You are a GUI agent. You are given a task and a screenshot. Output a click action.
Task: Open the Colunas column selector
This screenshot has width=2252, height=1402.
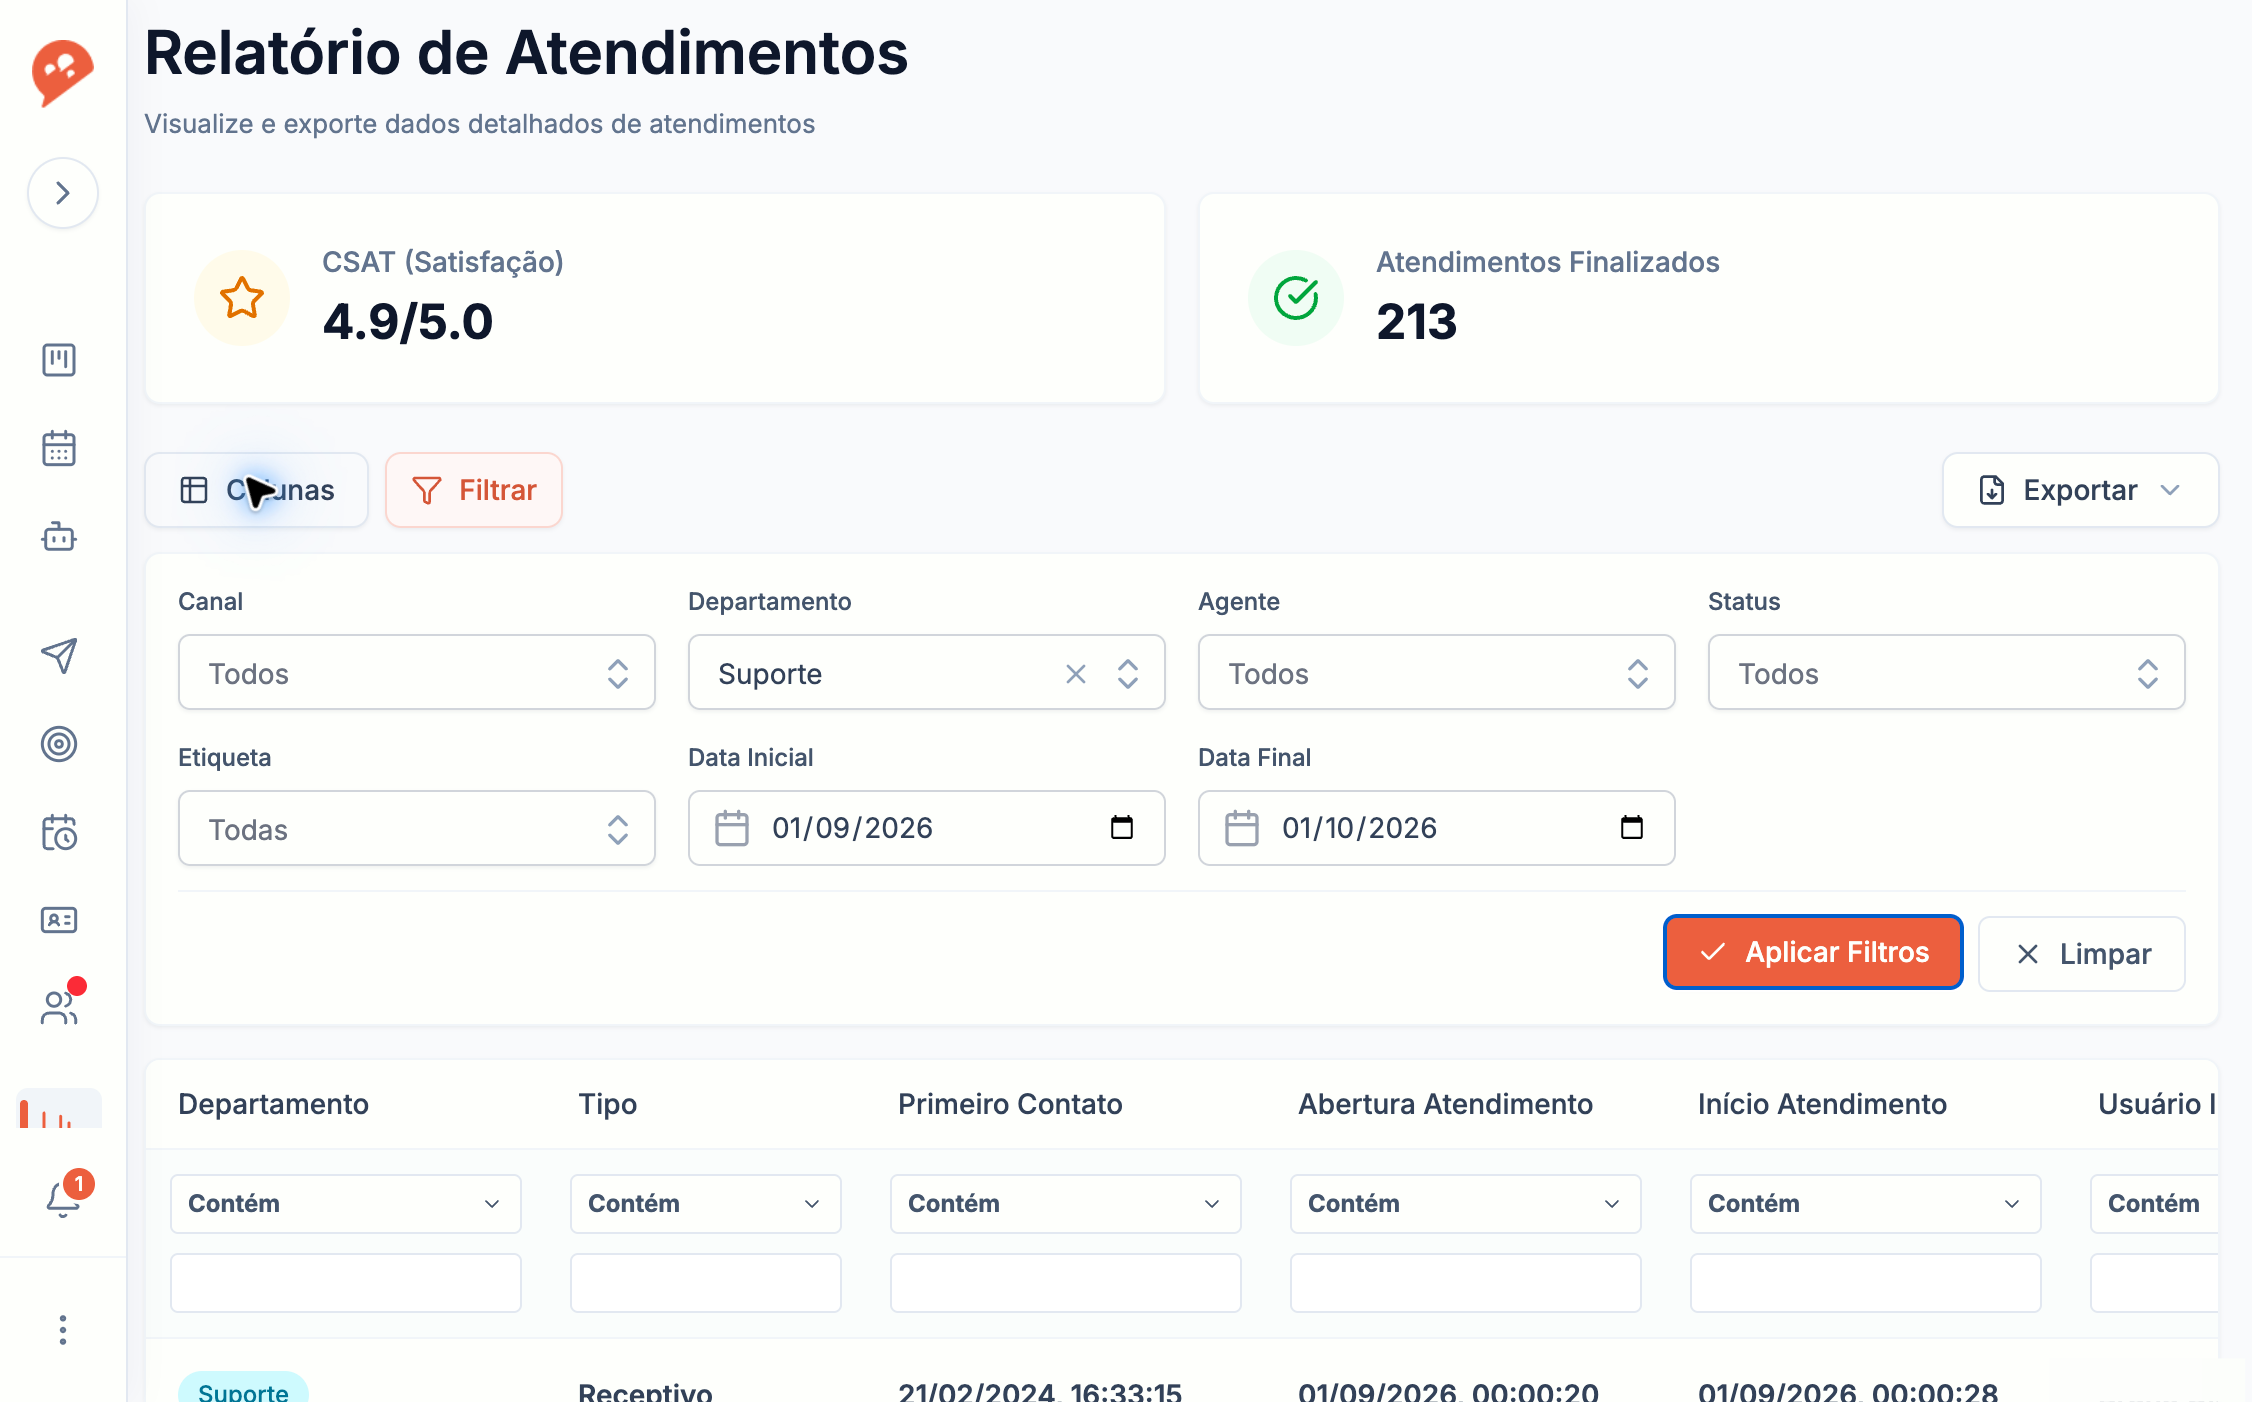pos(257,490)
